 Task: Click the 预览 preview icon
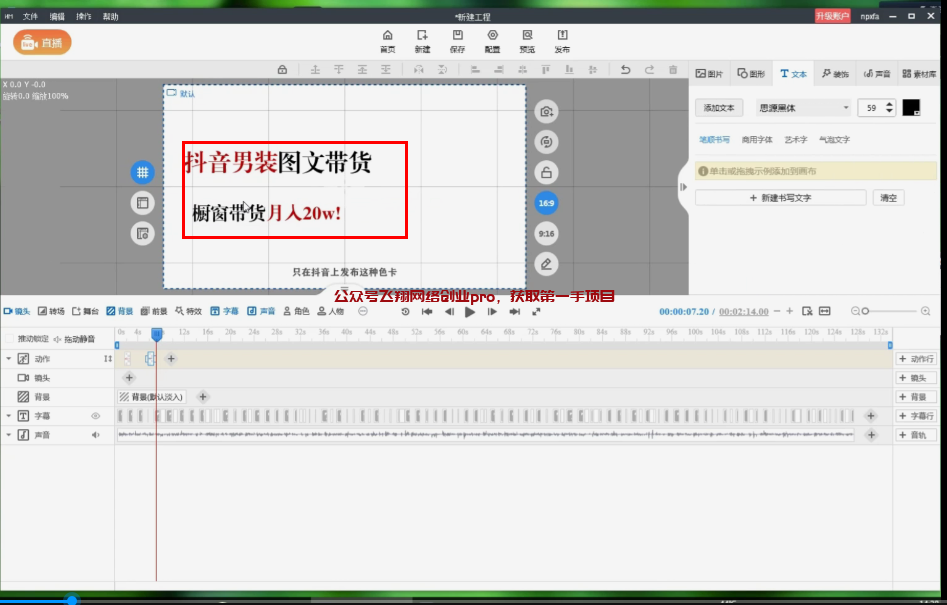[x=527, y=36]
